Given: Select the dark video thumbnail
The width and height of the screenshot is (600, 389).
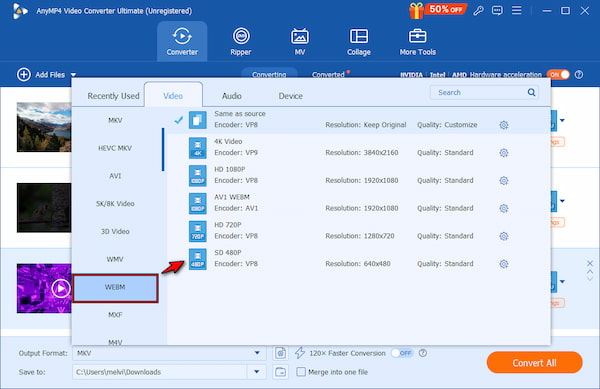Looking at the screenshot, I should (44, 208).
